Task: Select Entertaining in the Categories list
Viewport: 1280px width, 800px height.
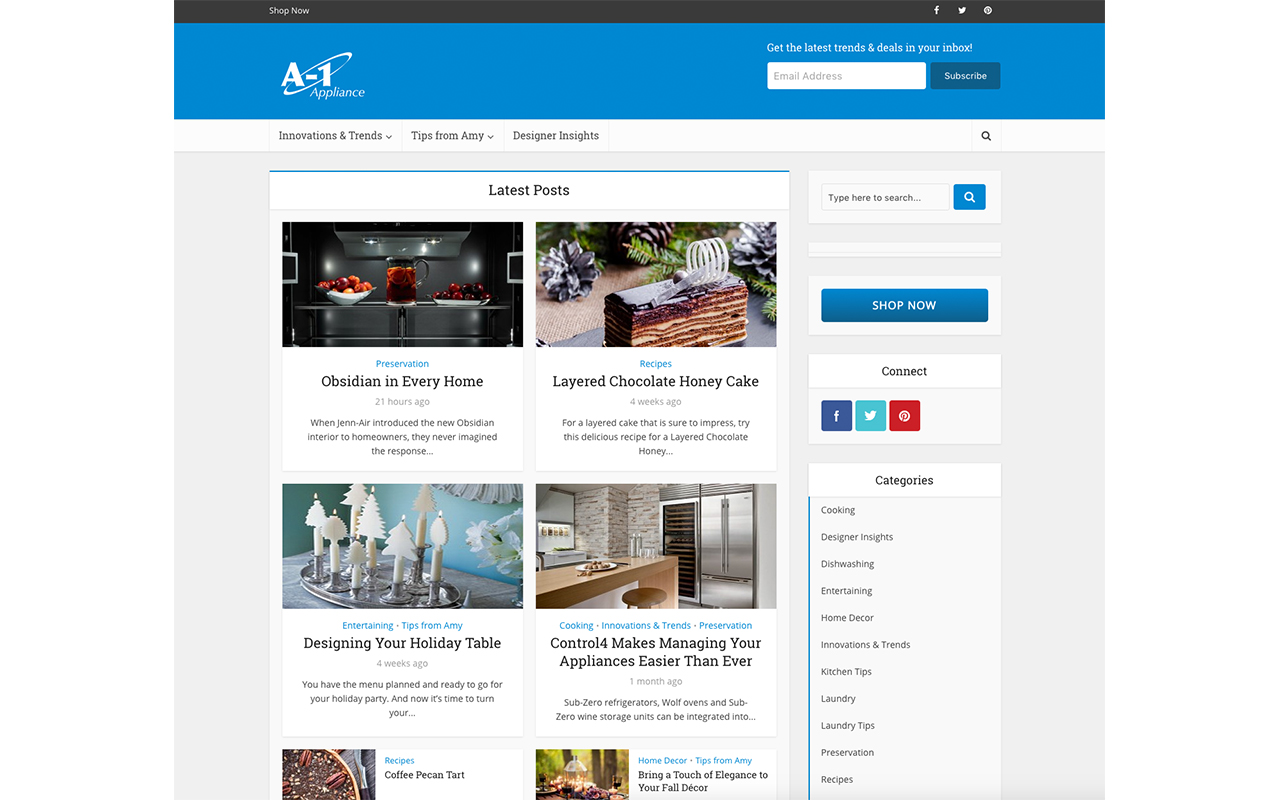Action: [x=847, y=591]
